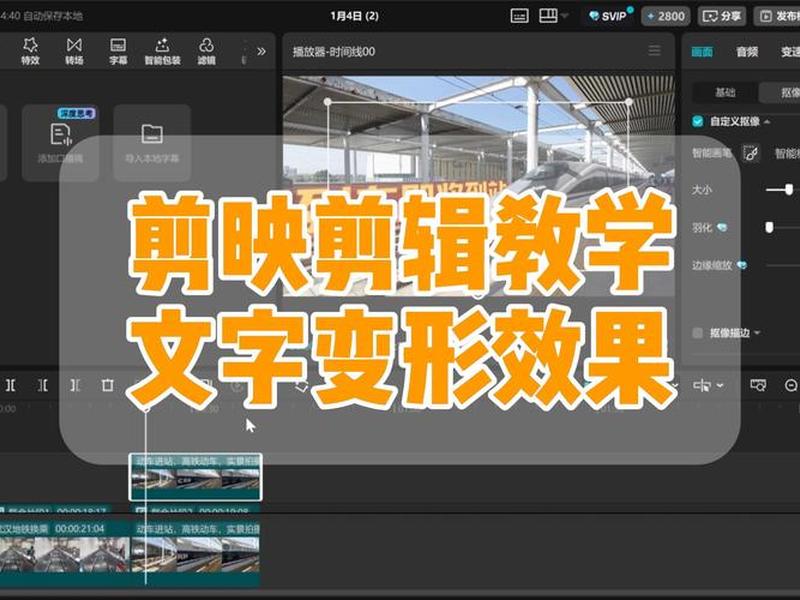Click the 2800 credits button
800x600 pixels.
coord(665,16)
